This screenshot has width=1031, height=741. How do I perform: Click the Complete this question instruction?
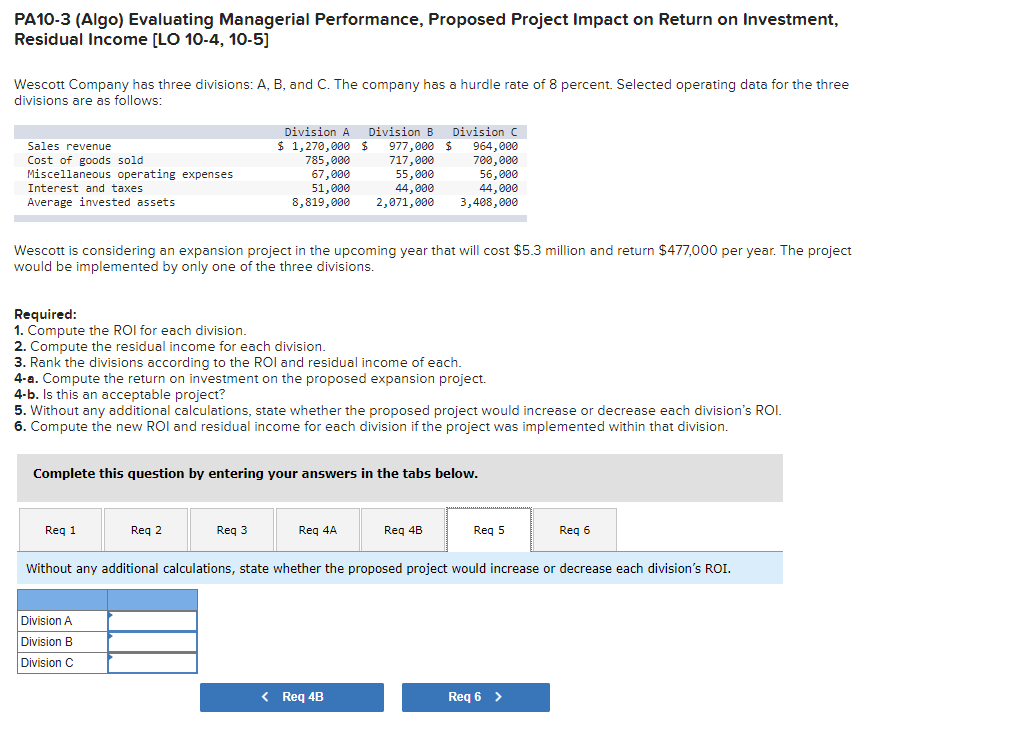pyautogui.click(x=255, y=474)
